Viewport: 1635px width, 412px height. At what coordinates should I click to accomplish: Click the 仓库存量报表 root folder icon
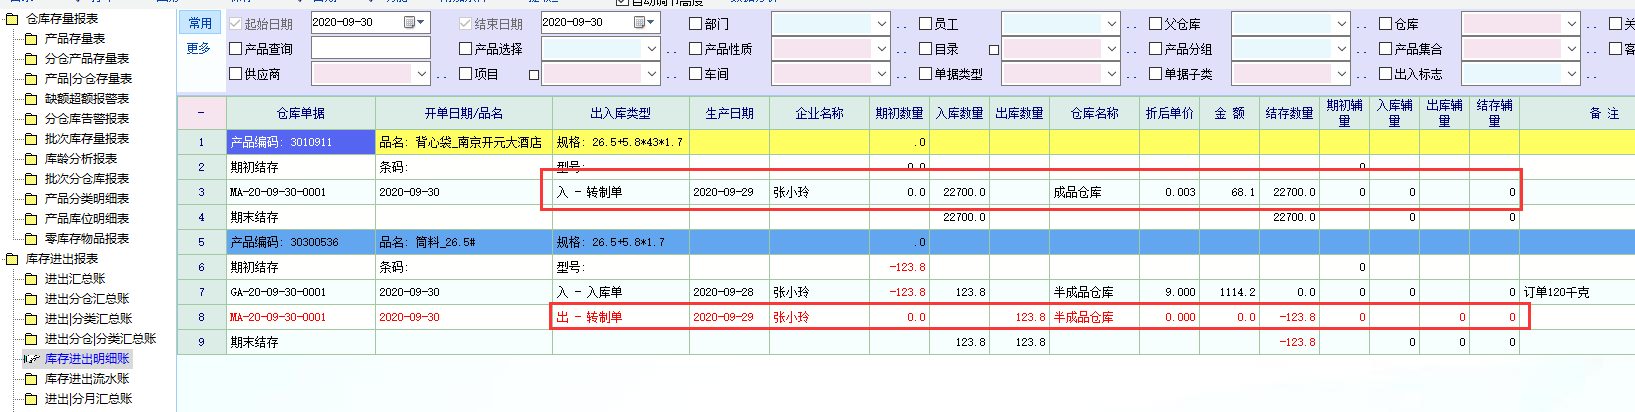(12, 19)
